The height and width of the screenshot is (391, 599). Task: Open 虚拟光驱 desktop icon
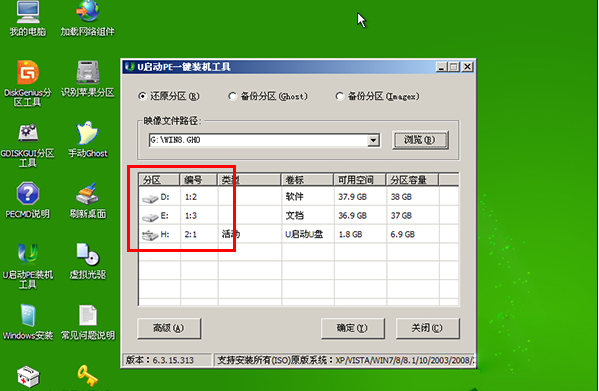(x=87, y=261)
